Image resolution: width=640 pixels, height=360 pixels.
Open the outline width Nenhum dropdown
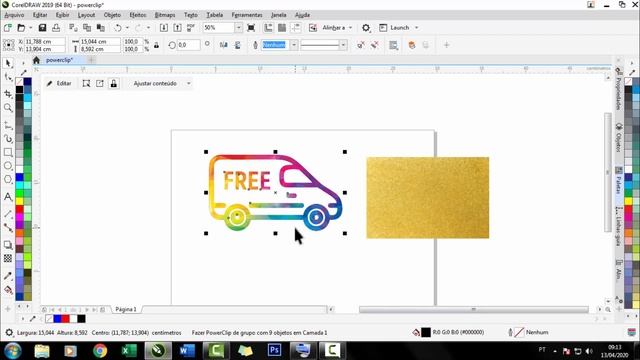(294, 45)
